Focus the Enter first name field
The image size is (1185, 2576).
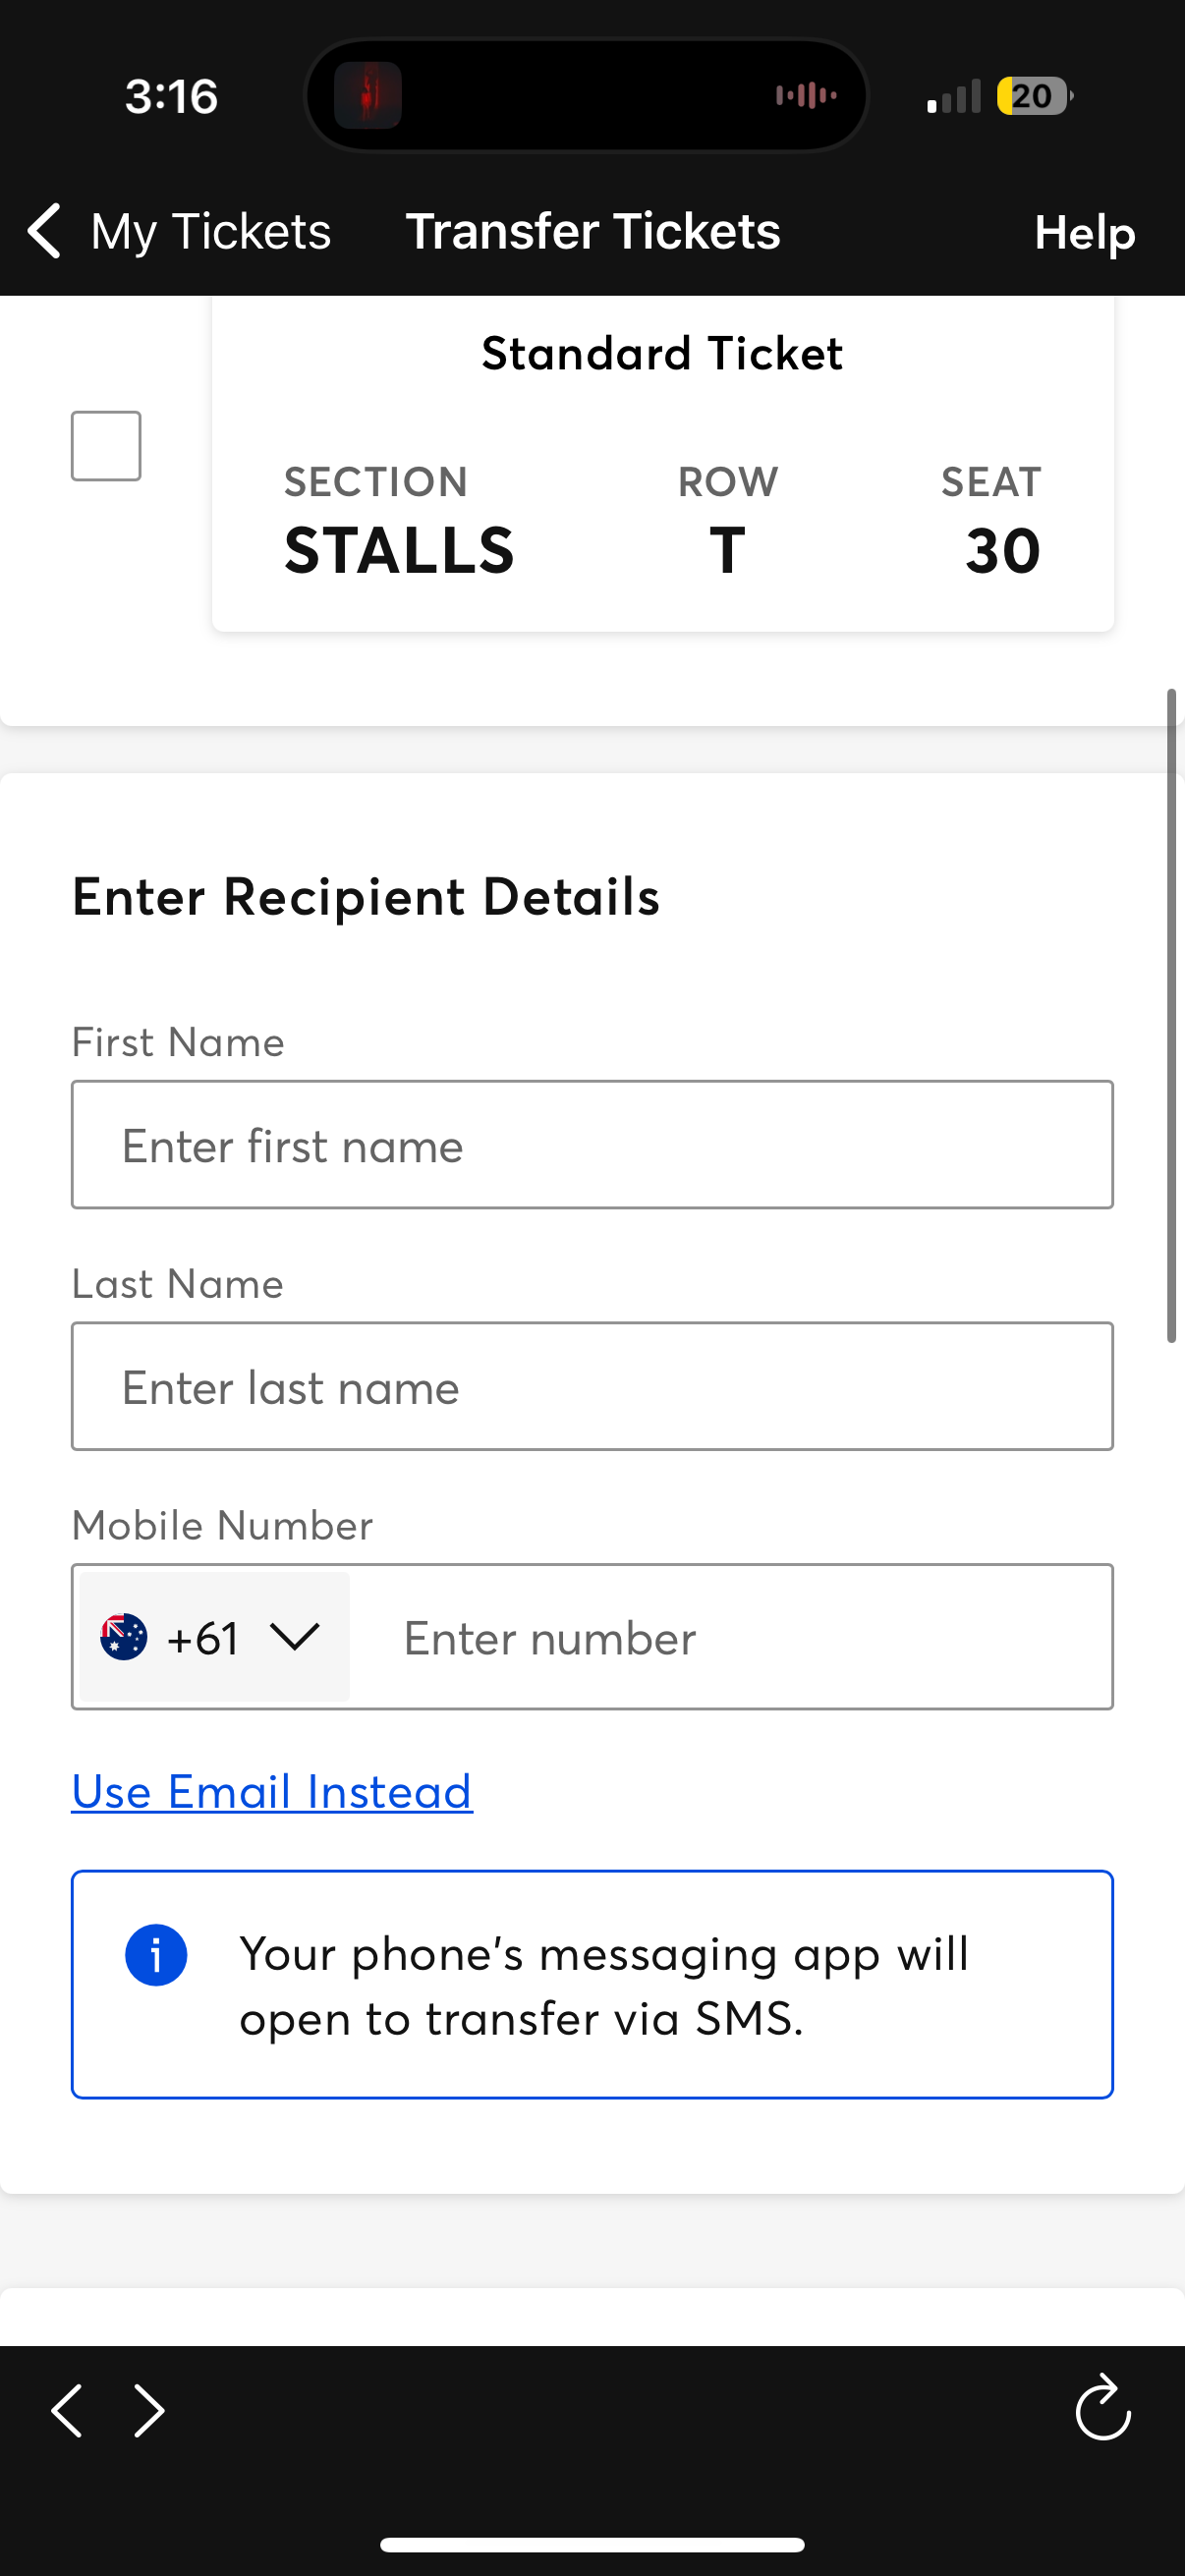[592, 1145]
